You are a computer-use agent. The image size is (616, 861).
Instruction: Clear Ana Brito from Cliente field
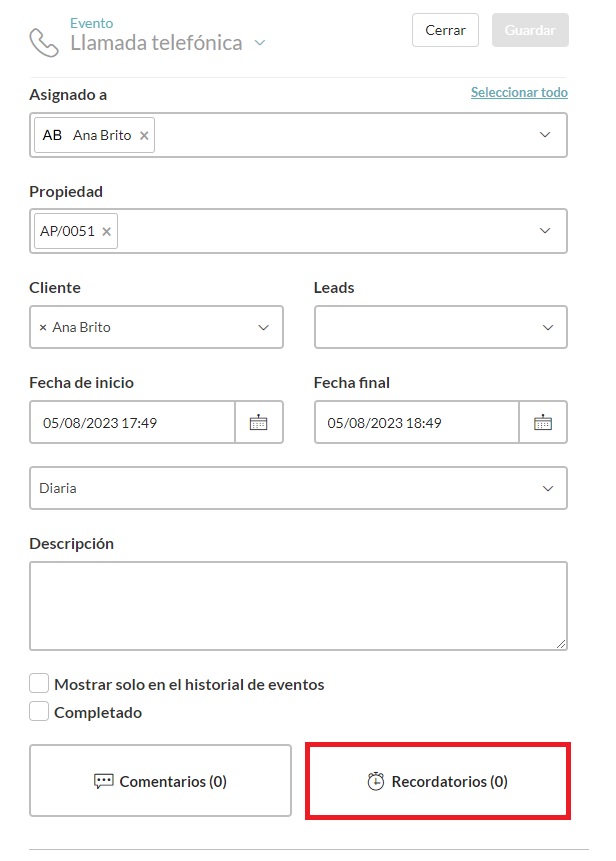(42, 328)
